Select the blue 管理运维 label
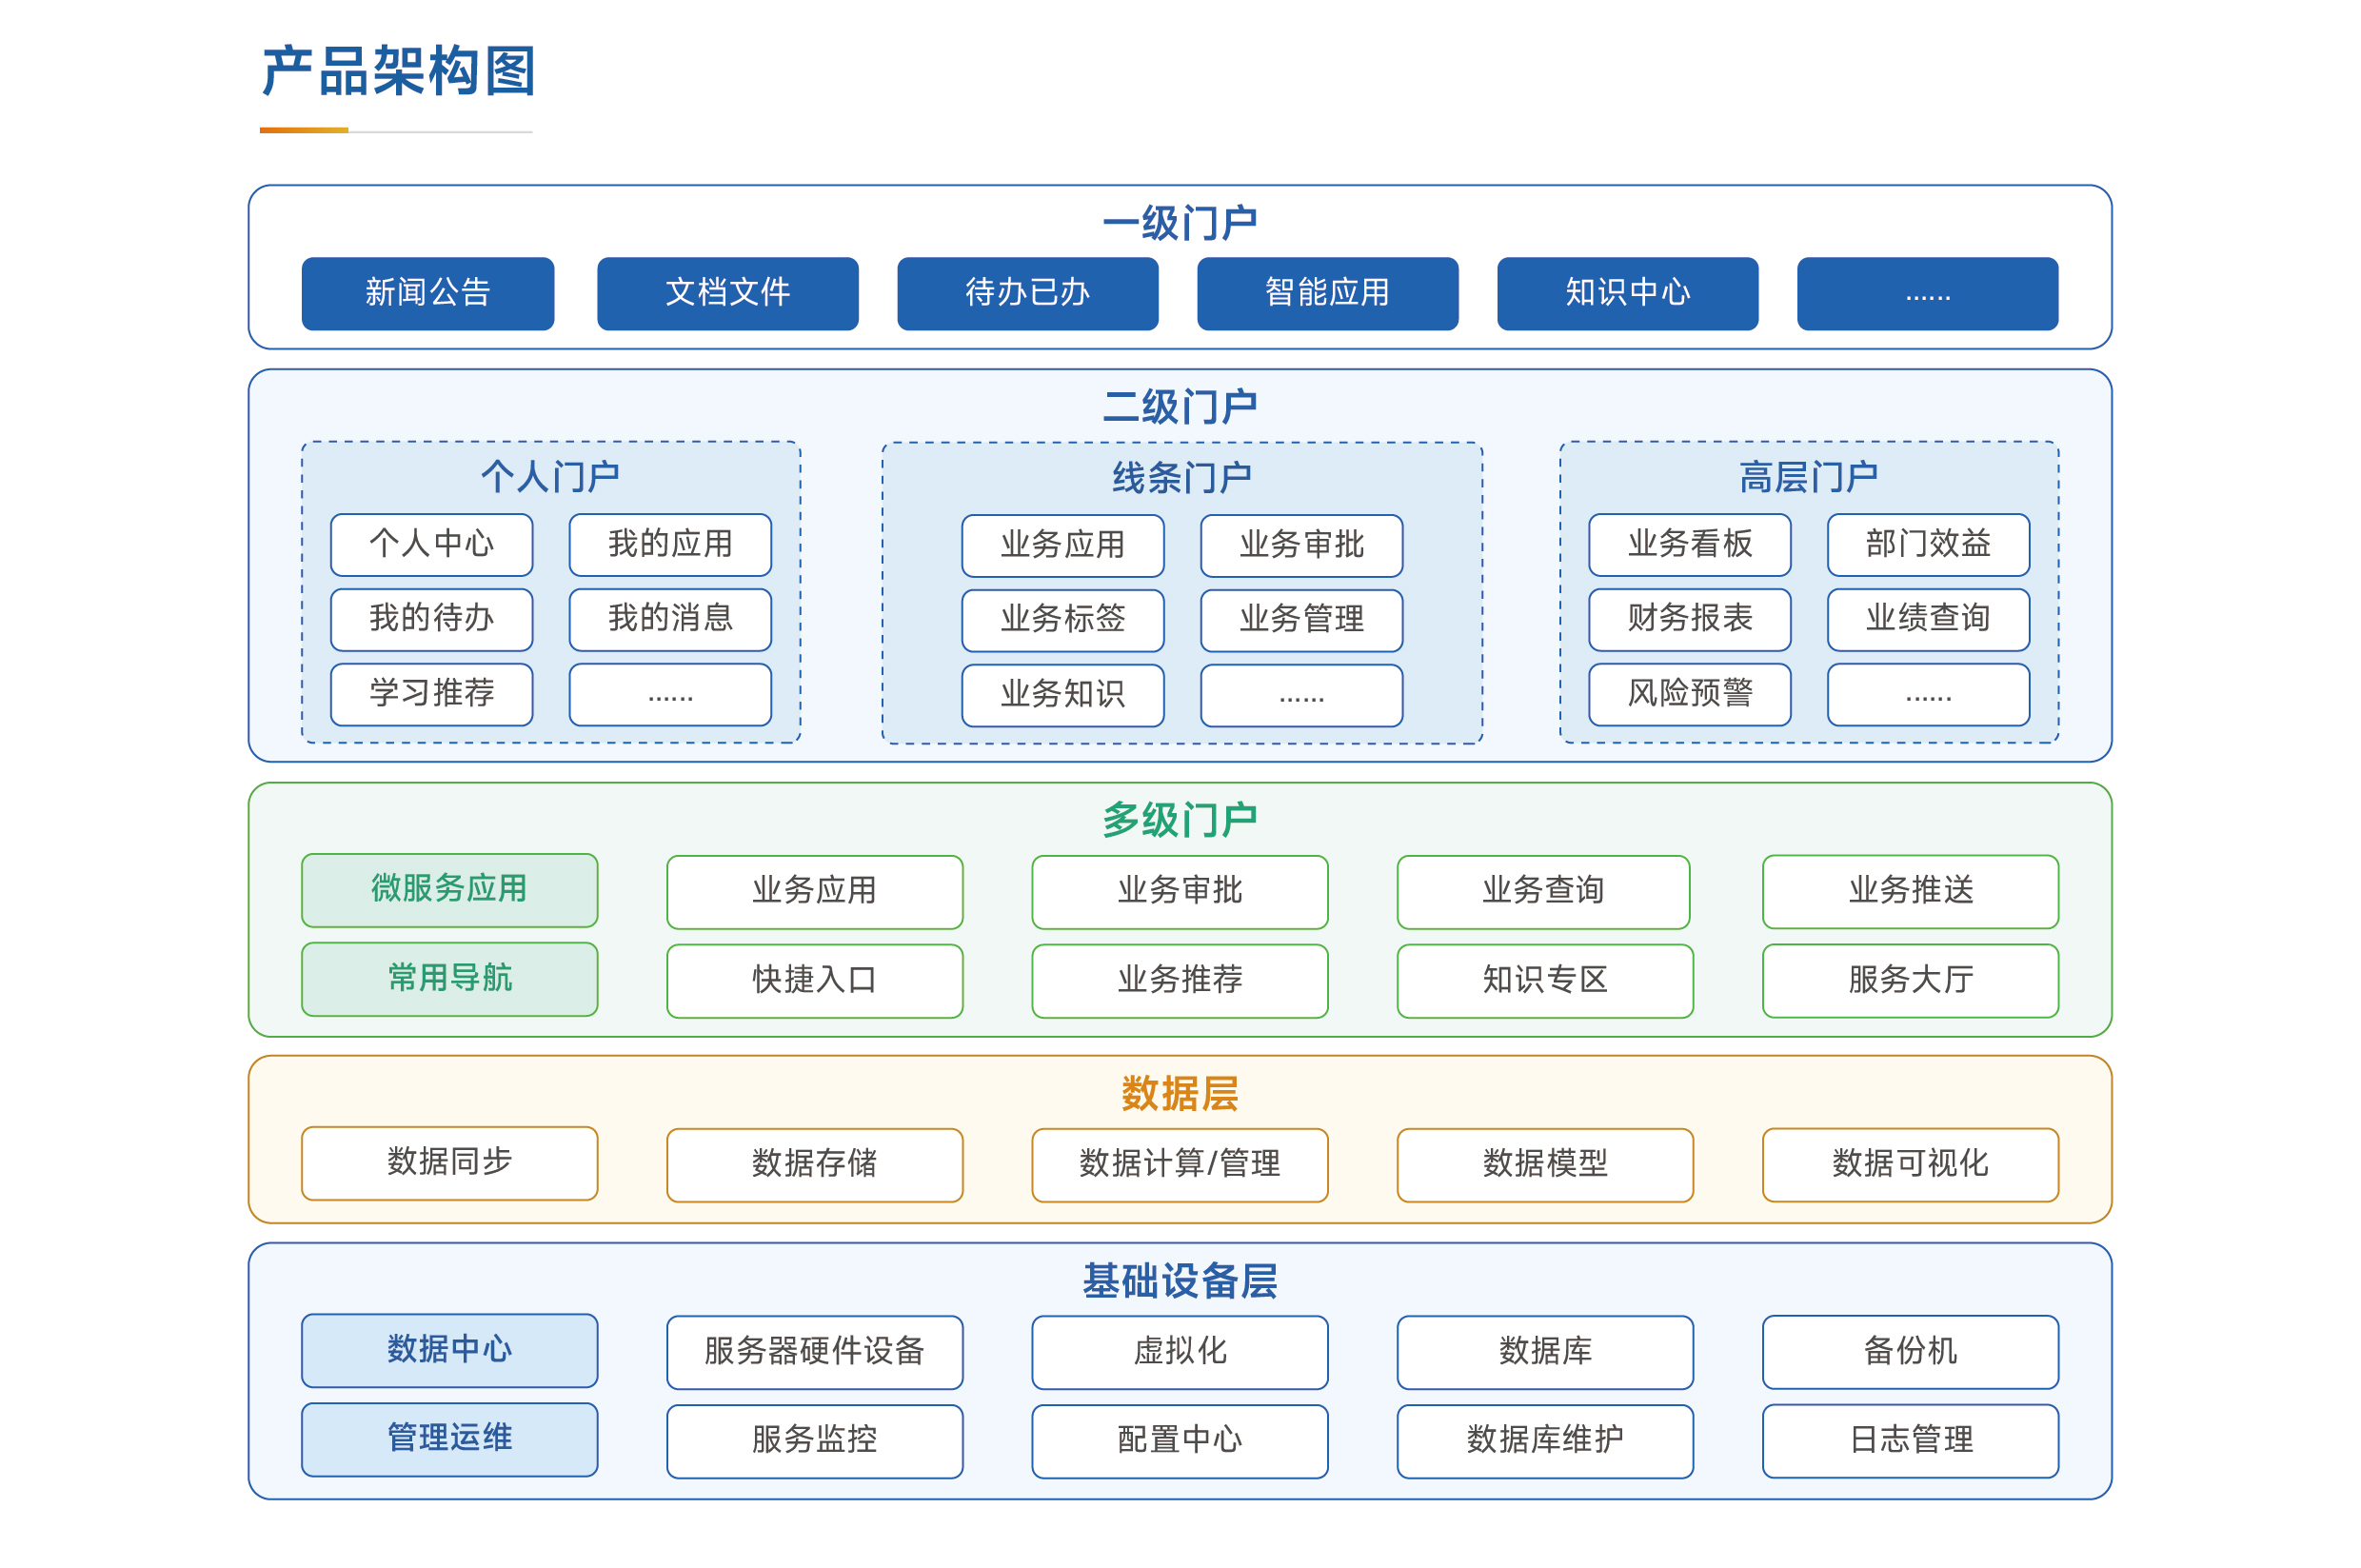2361x1568 pixels. click(449, 1440)
